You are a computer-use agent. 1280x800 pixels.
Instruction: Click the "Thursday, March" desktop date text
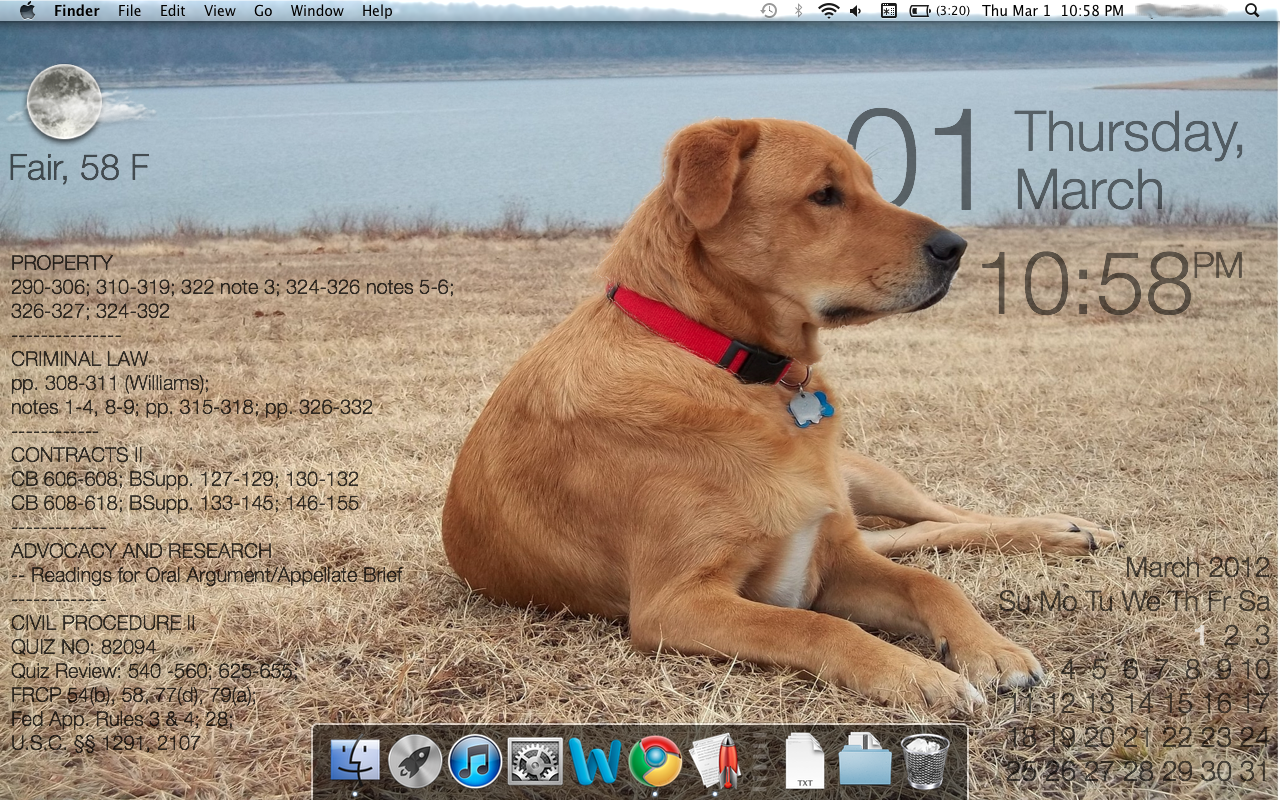[x=1129, y=161]
